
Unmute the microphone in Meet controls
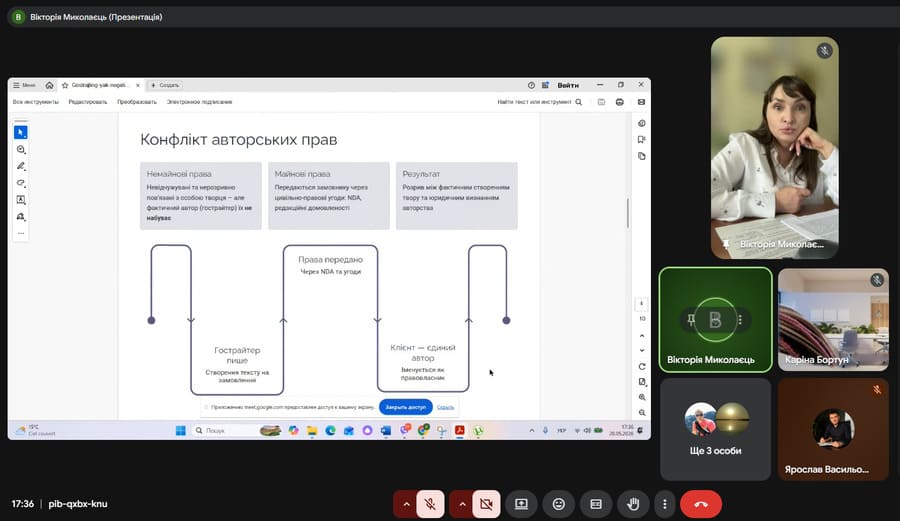coord(430,504)
